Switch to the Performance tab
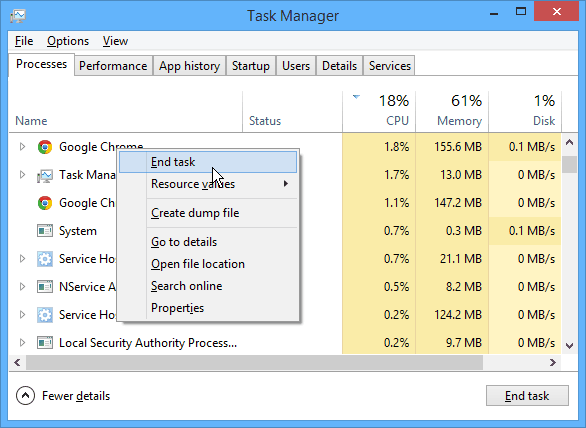The width and height of the screenshot is (586, 428). pos(113,66)
